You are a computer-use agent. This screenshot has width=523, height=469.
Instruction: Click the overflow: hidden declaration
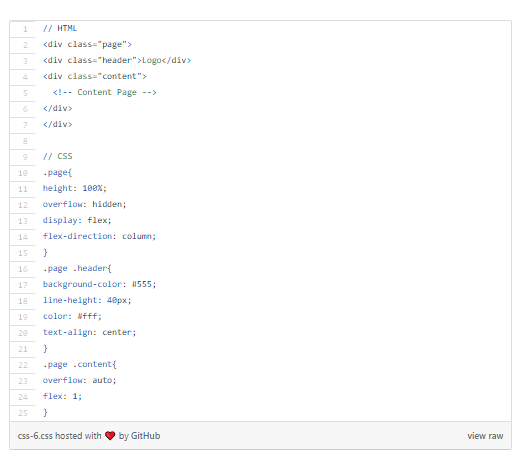pyautogui.click(x=84, y=204)
